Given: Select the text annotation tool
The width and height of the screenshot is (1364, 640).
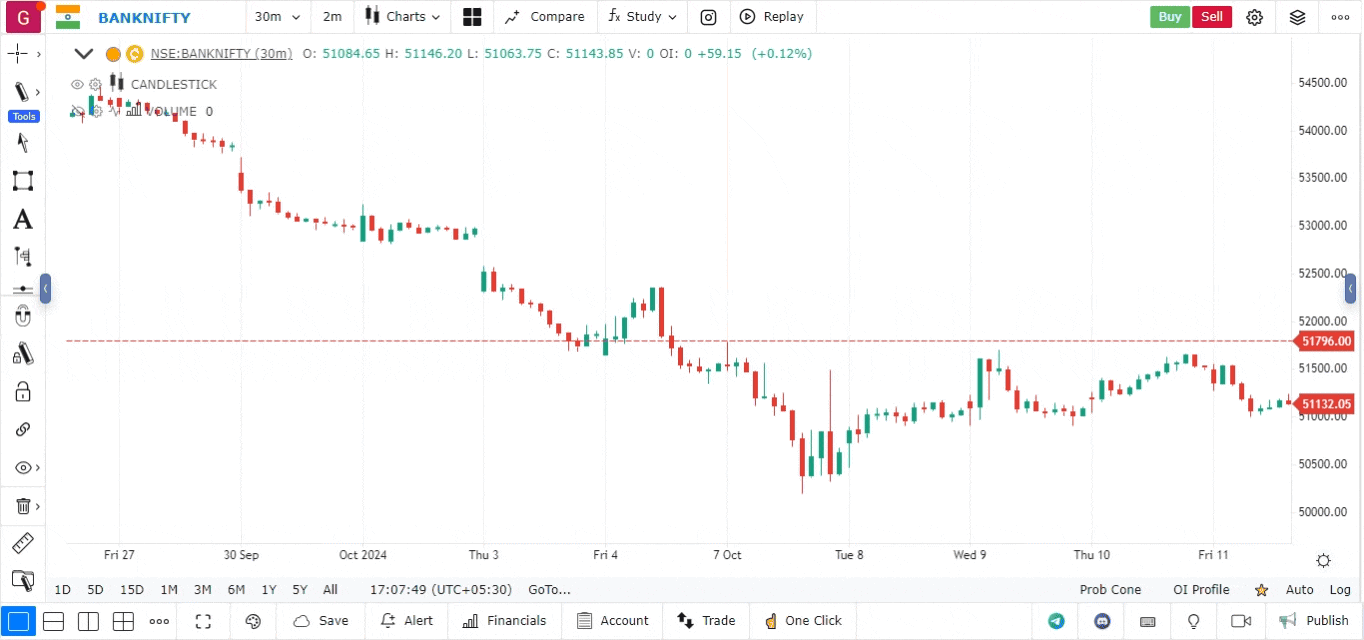Looking at the screenshot, I should point(22,220).
